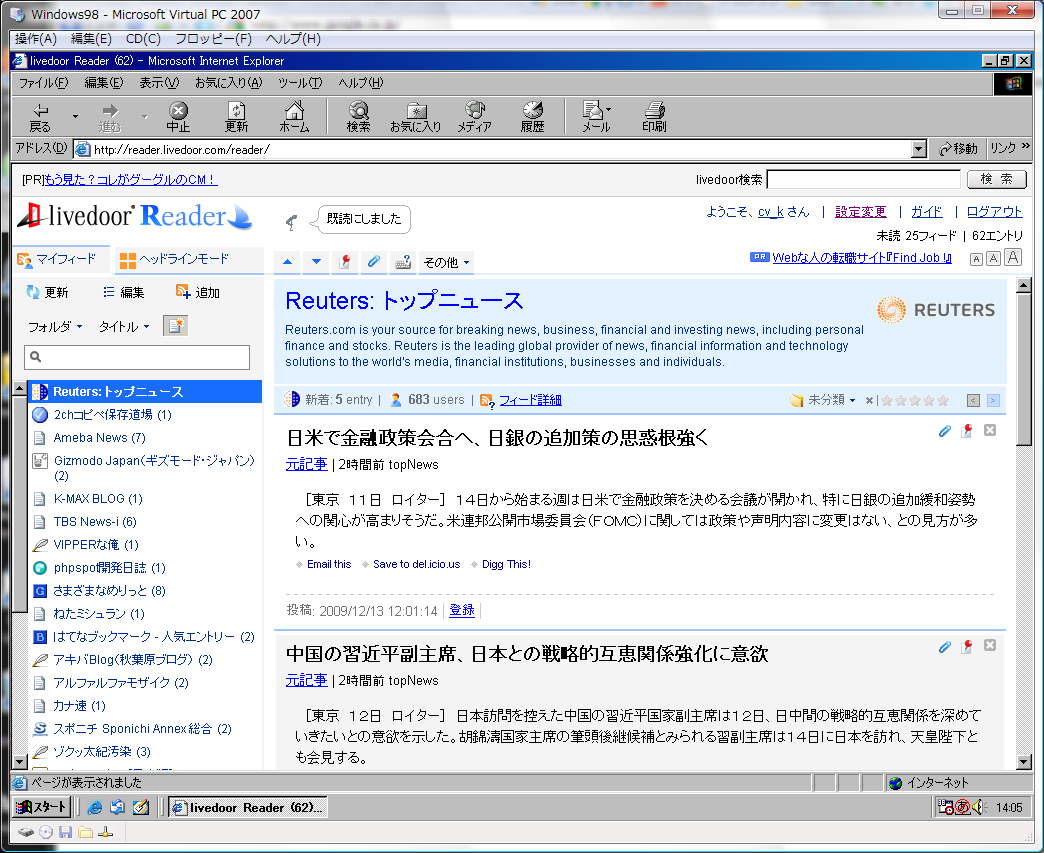The image size is (1044, 853).
Task: Click the volume speaker tray icon
Action: pos(979,807)
